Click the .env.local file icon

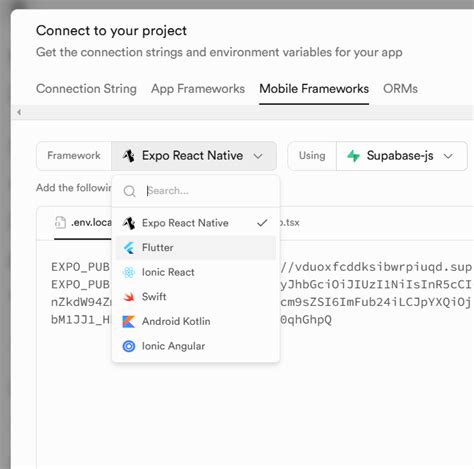(x=60, y=222)
